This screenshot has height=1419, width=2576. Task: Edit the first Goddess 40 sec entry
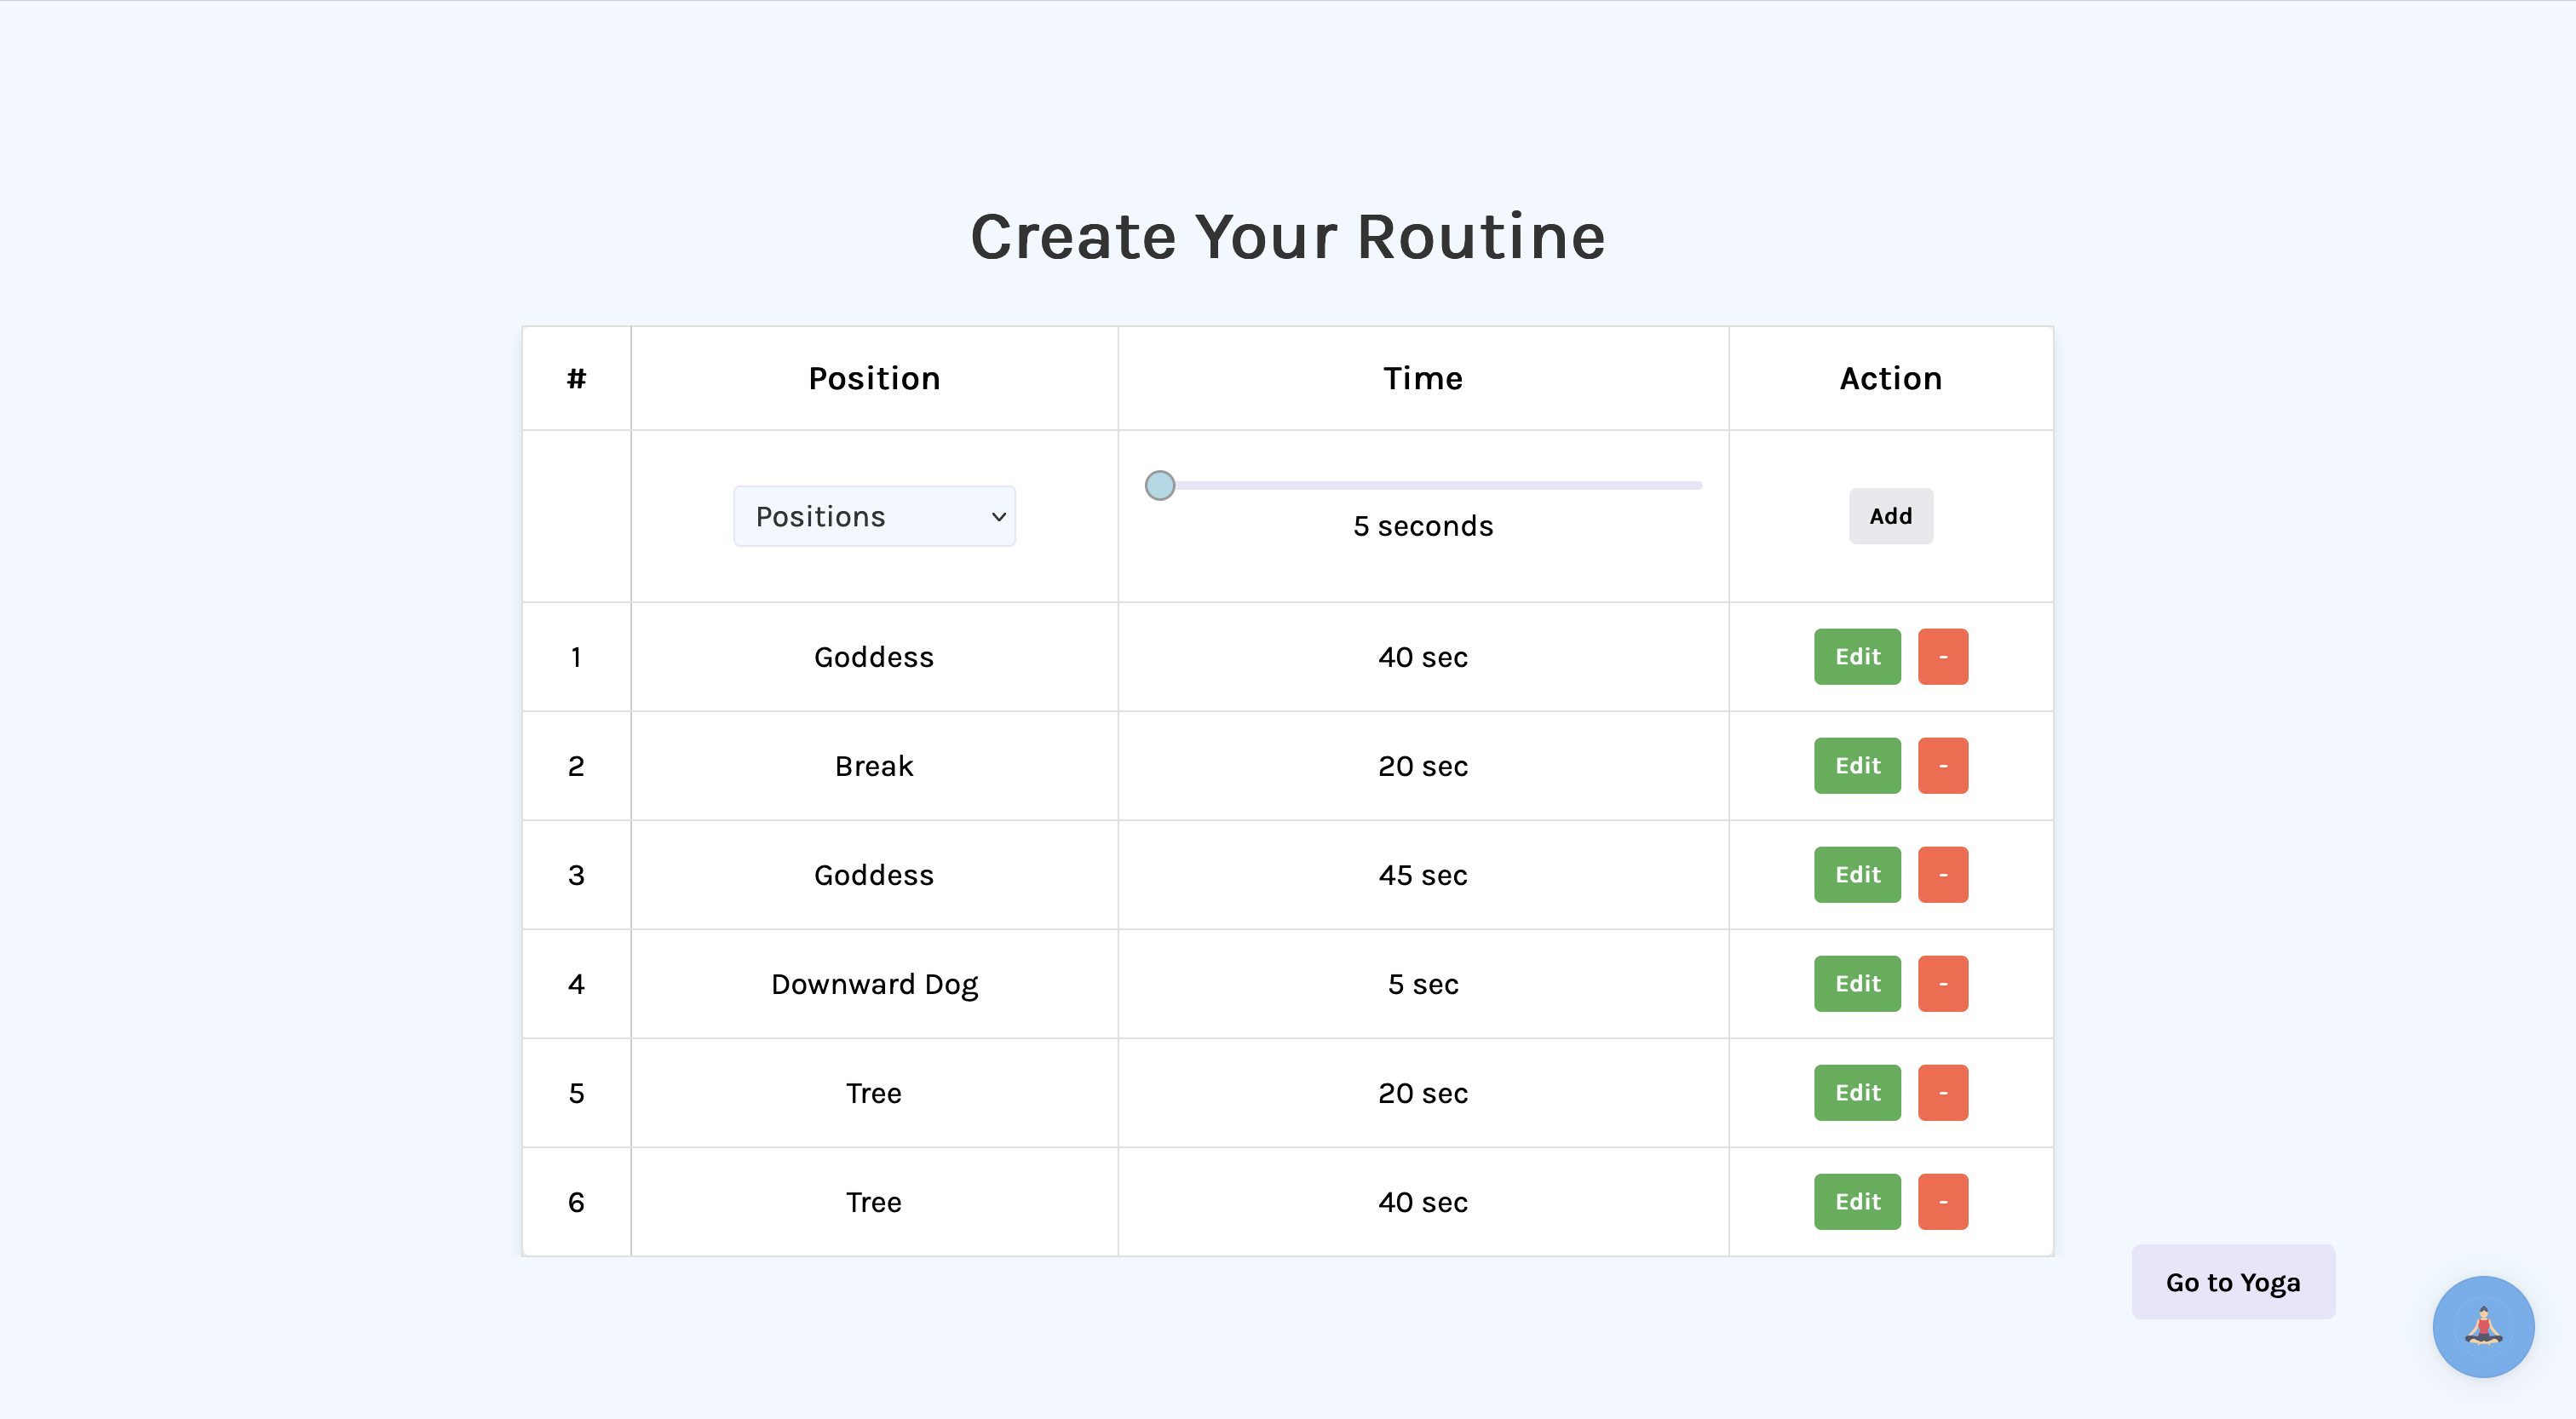(x=1857, y=657)
